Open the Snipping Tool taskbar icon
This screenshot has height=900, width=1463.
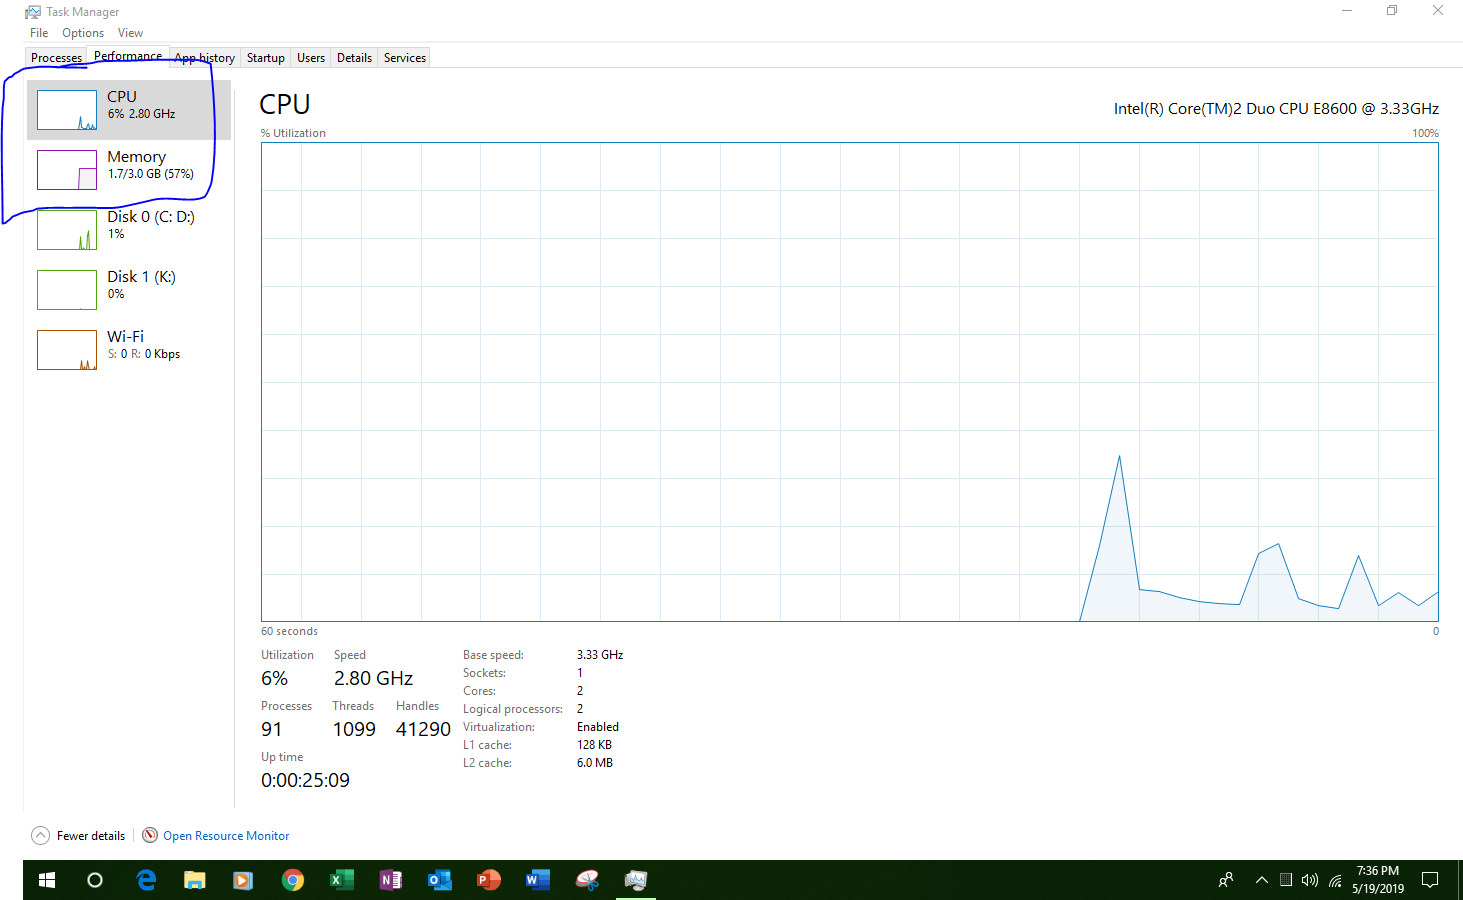click(587, 880)
